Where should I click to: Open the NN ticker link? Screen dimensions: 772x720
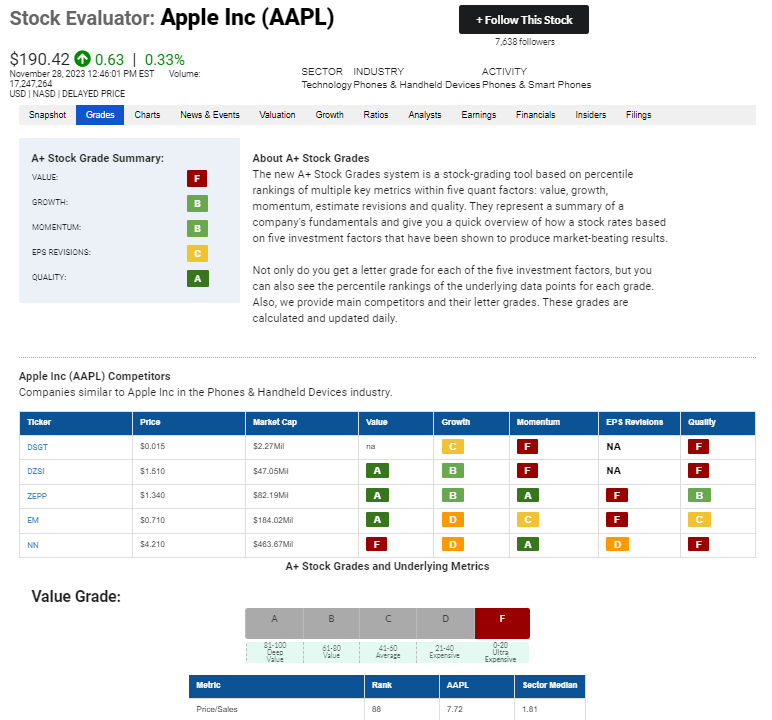click(33, 545)
